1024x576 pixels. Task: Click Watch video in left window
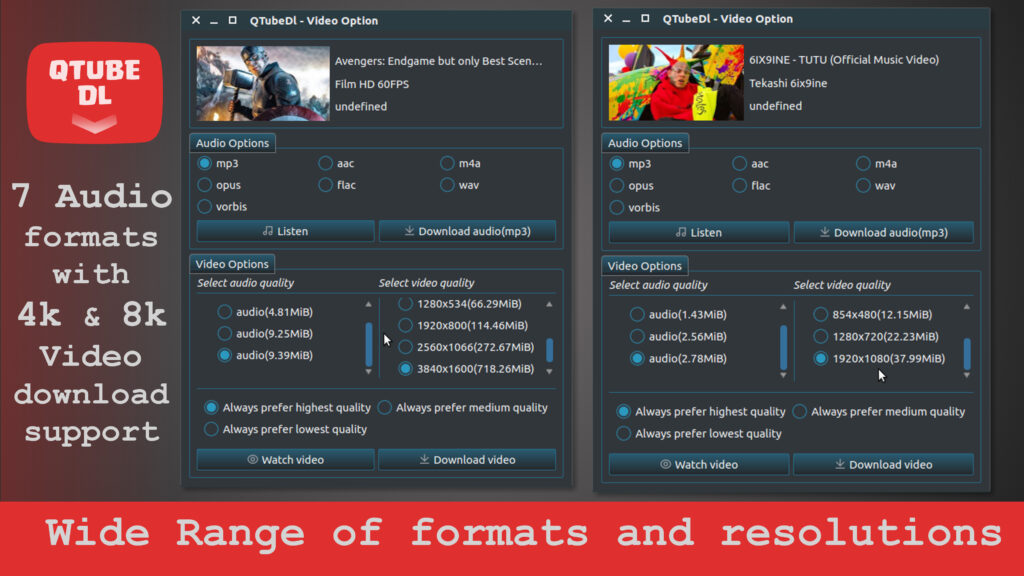[285, 460]
